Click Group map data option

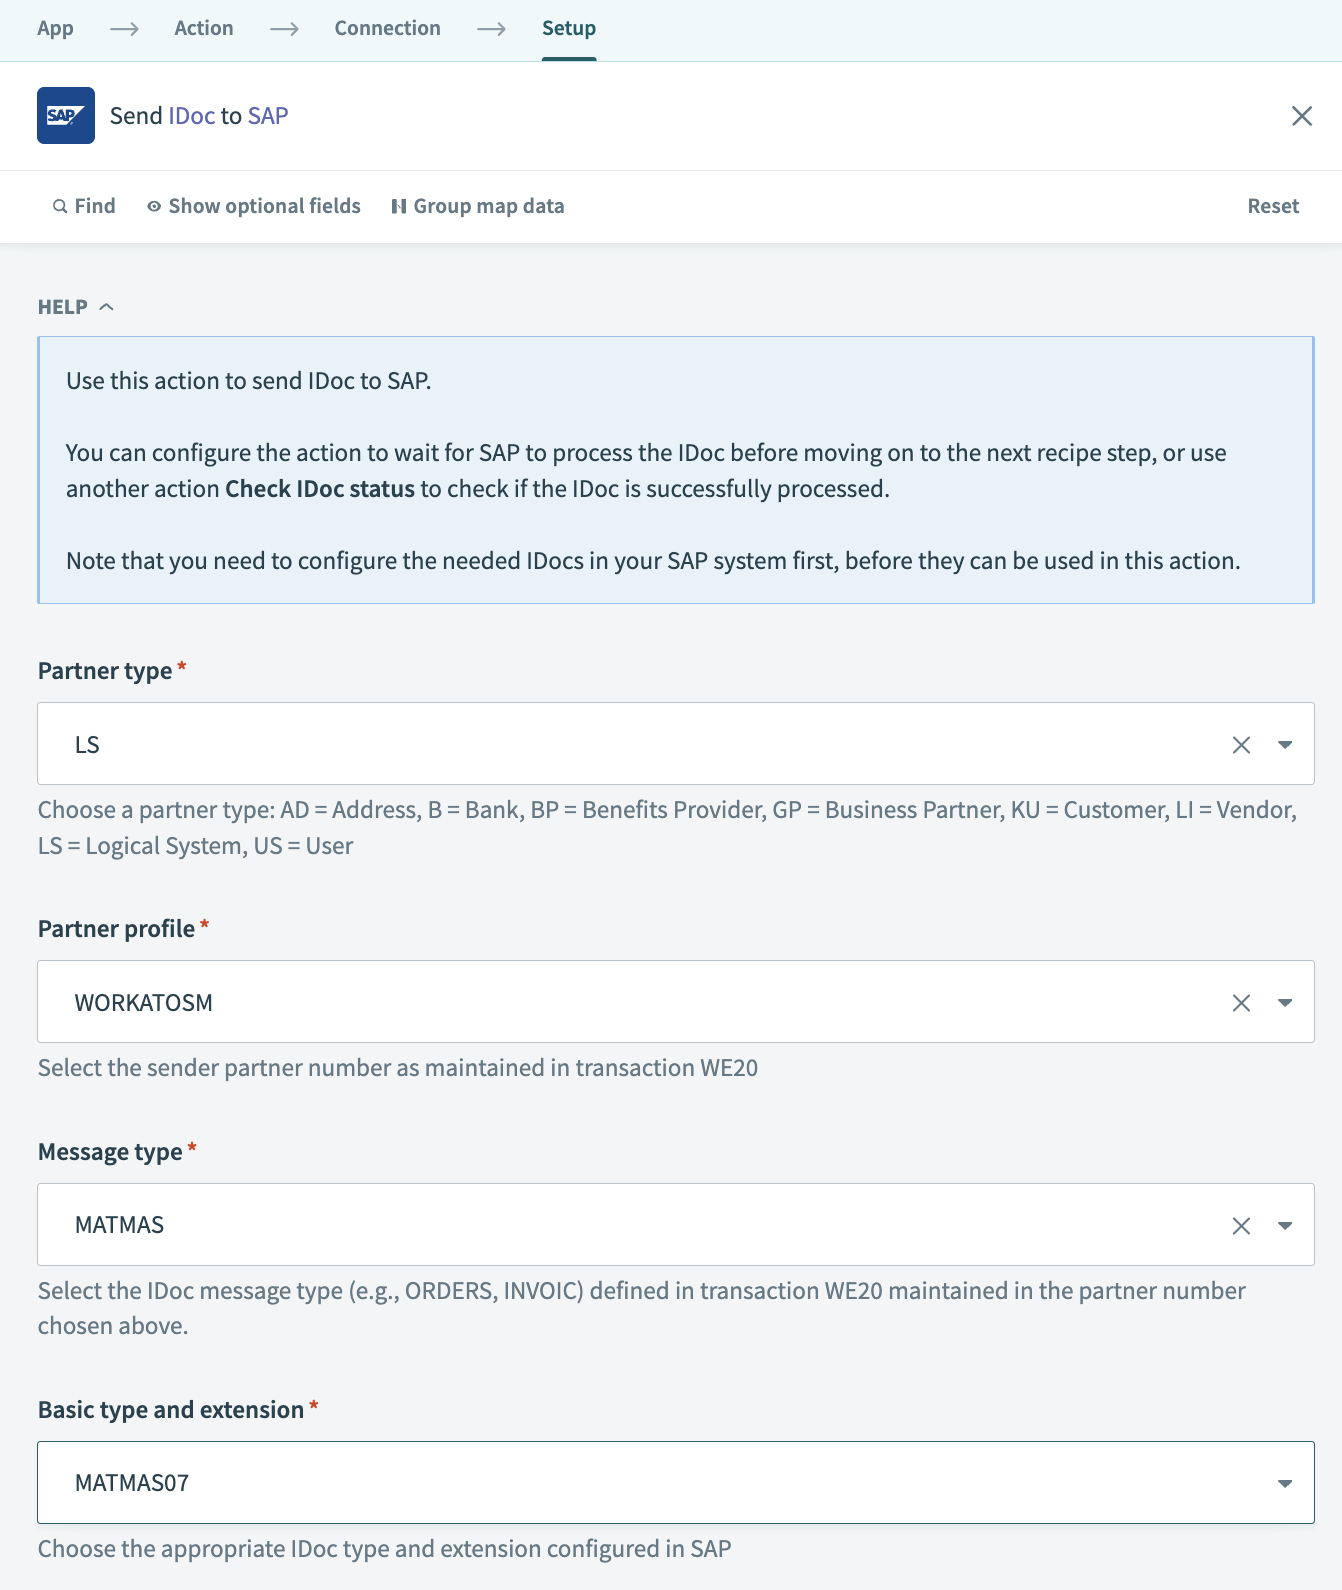478,206
